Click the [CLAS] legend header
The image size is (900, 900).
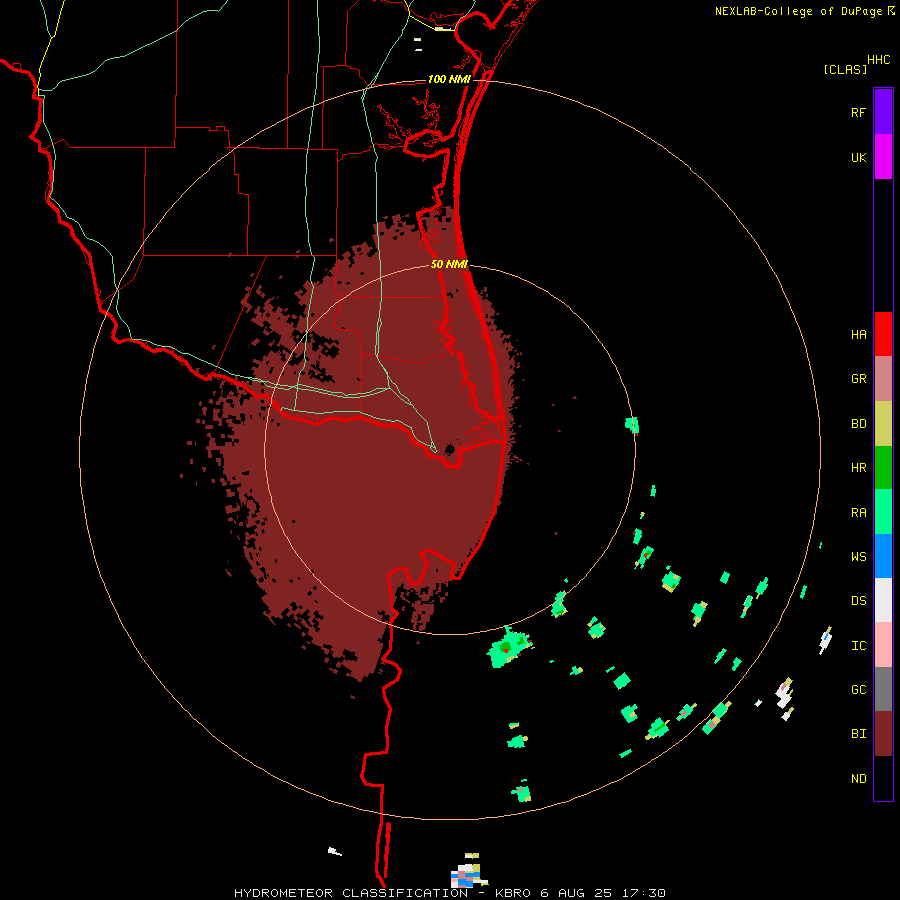845,70
